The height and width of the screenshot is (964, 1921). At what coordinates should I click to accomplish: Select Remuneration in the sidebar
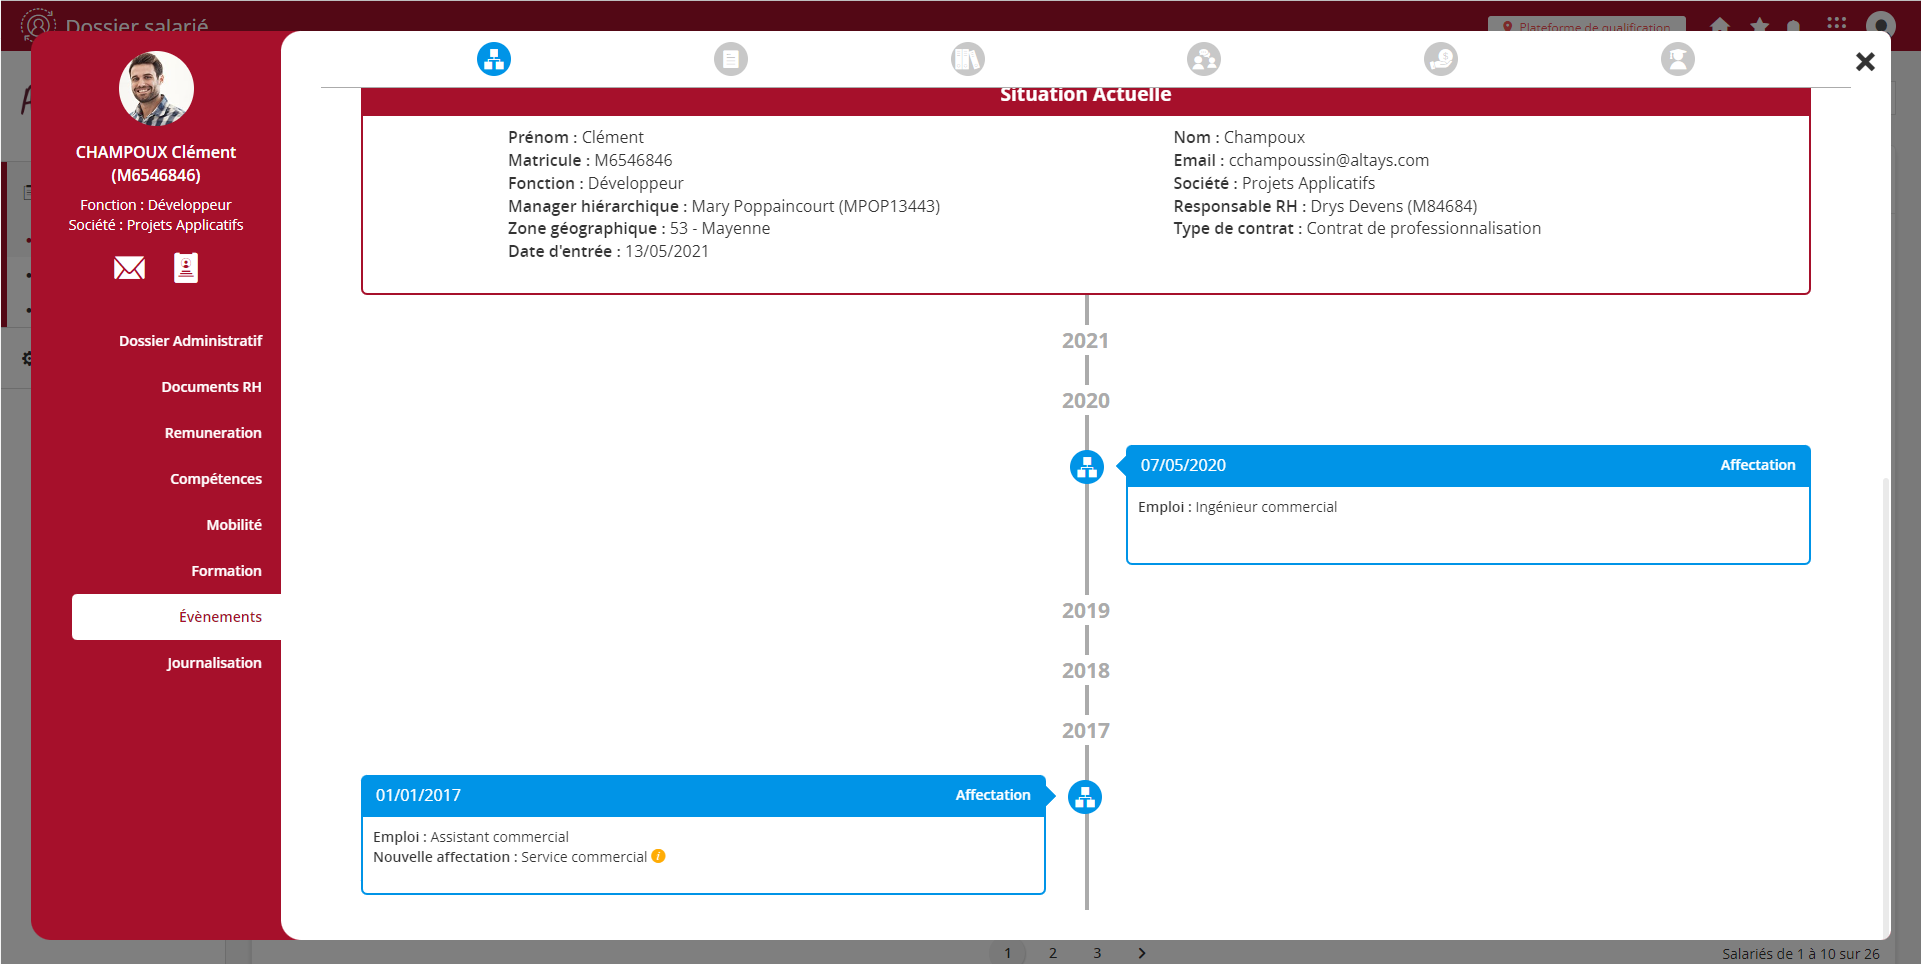213,433
